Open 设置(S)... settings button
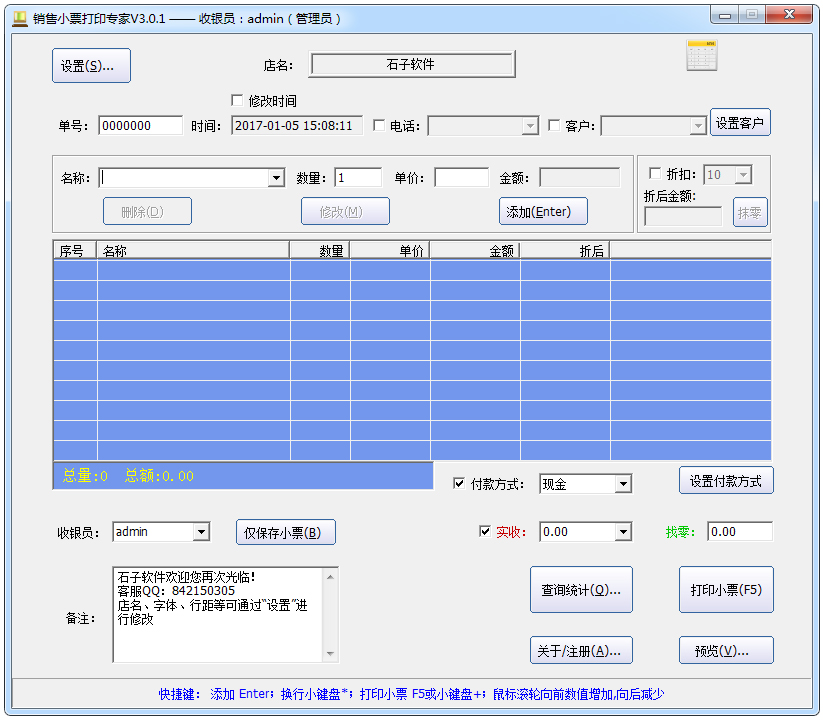Screen dimensions: 823x720 point(91,66)
